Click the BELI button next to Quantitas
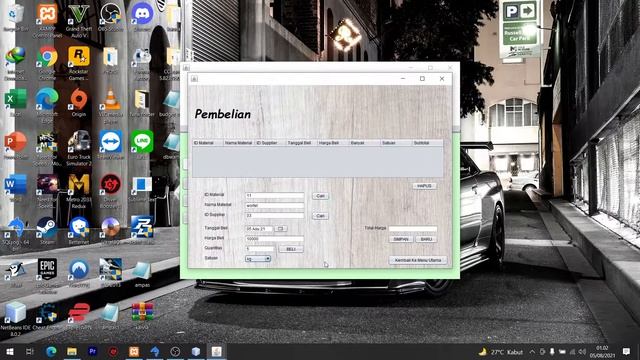640x360 pixels. coord(291,249)
